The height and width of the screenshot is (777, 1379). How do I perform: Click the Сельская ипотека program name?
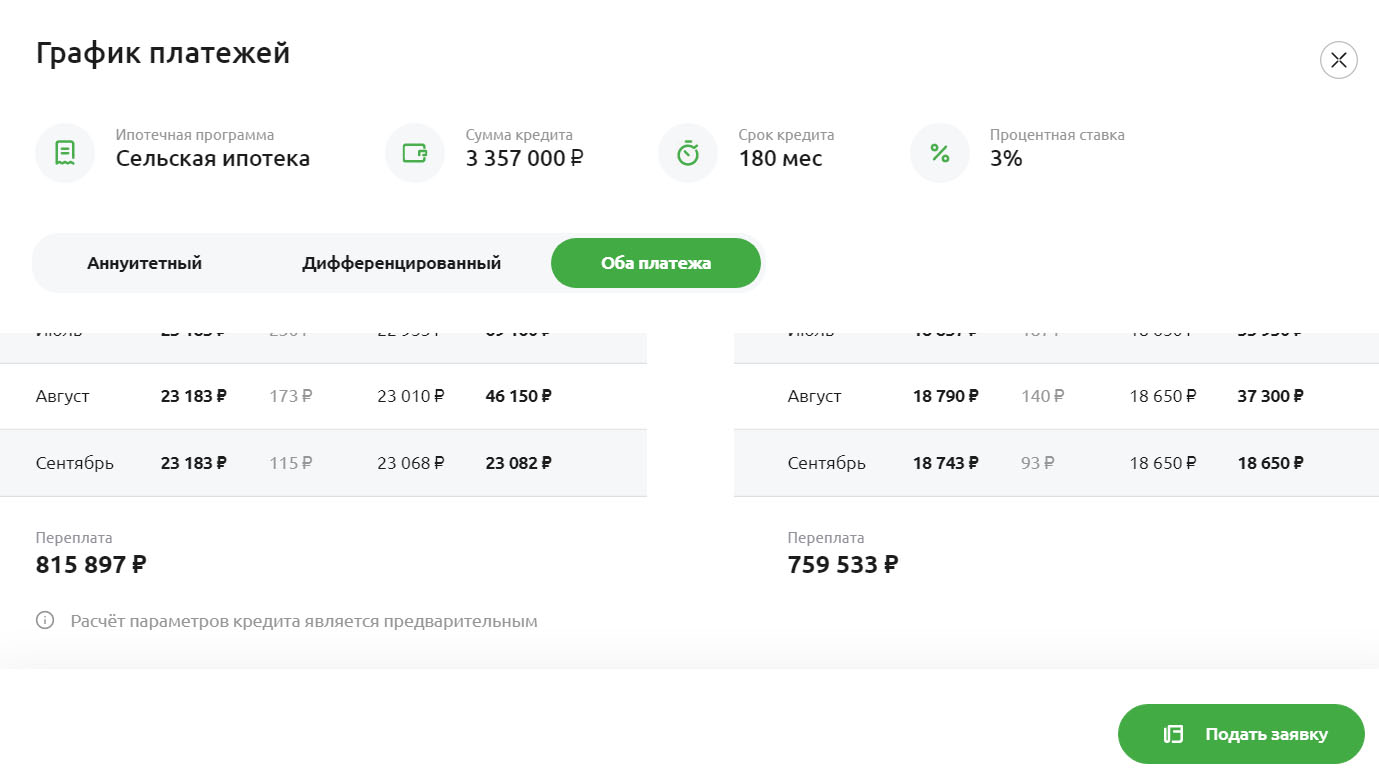point(213,158)
